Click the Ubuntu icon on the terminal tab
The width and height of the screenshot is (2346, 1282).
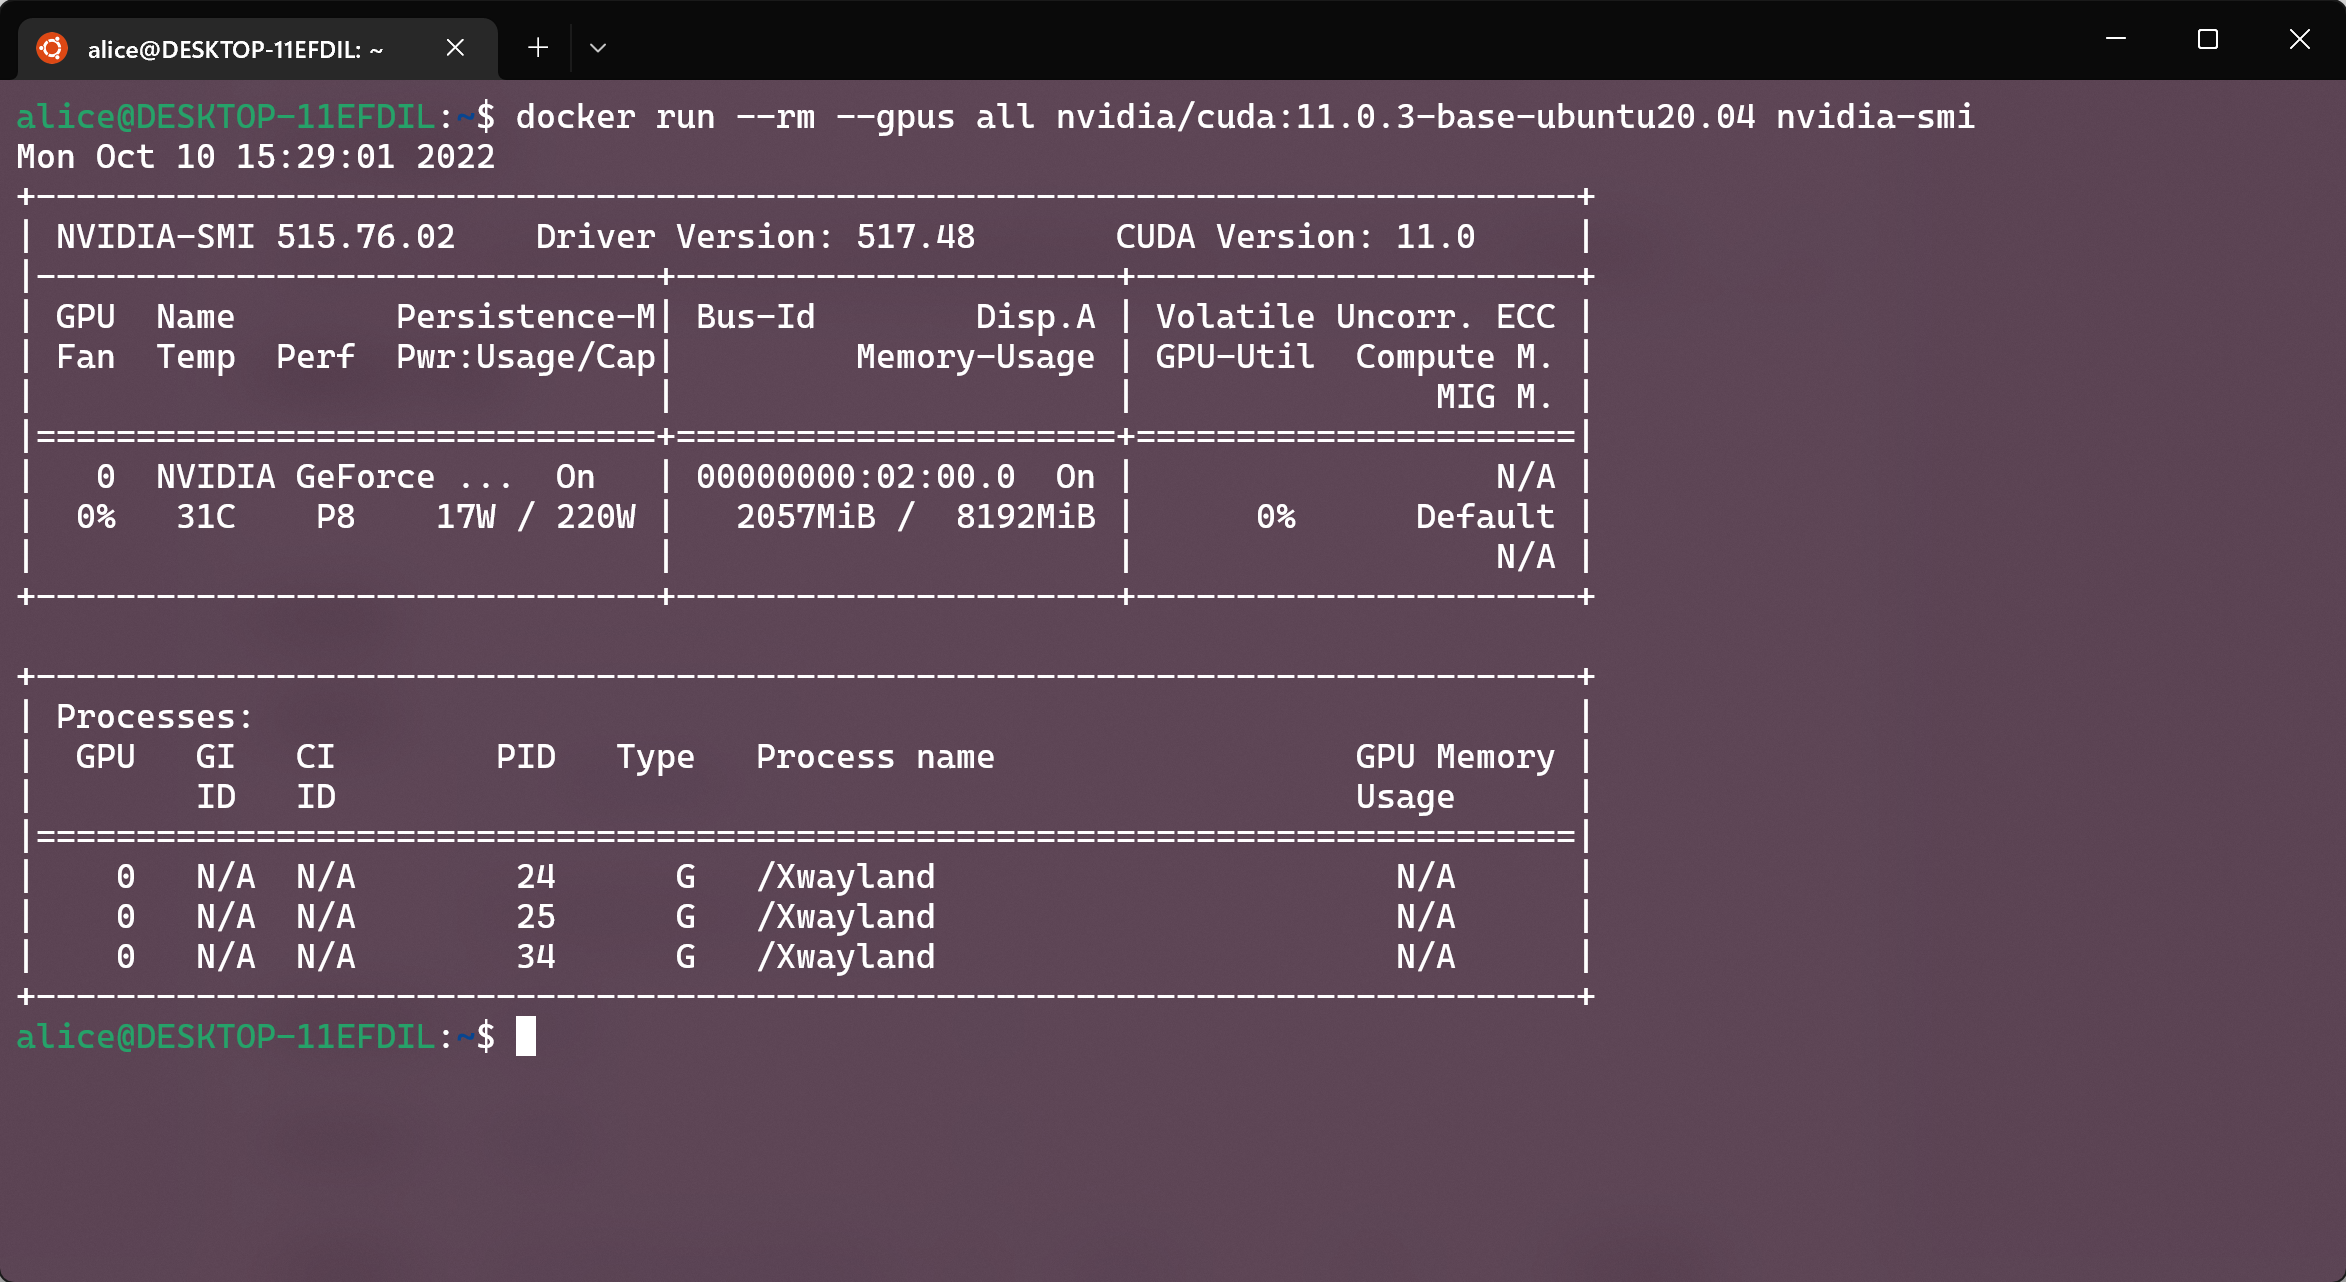pyautogui.click(x=52, y=47)
